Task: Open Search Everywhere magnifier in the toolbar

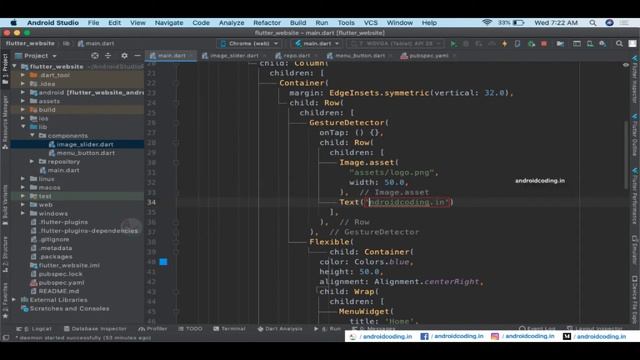Action: pyautogui.click(x=619, y=44)
